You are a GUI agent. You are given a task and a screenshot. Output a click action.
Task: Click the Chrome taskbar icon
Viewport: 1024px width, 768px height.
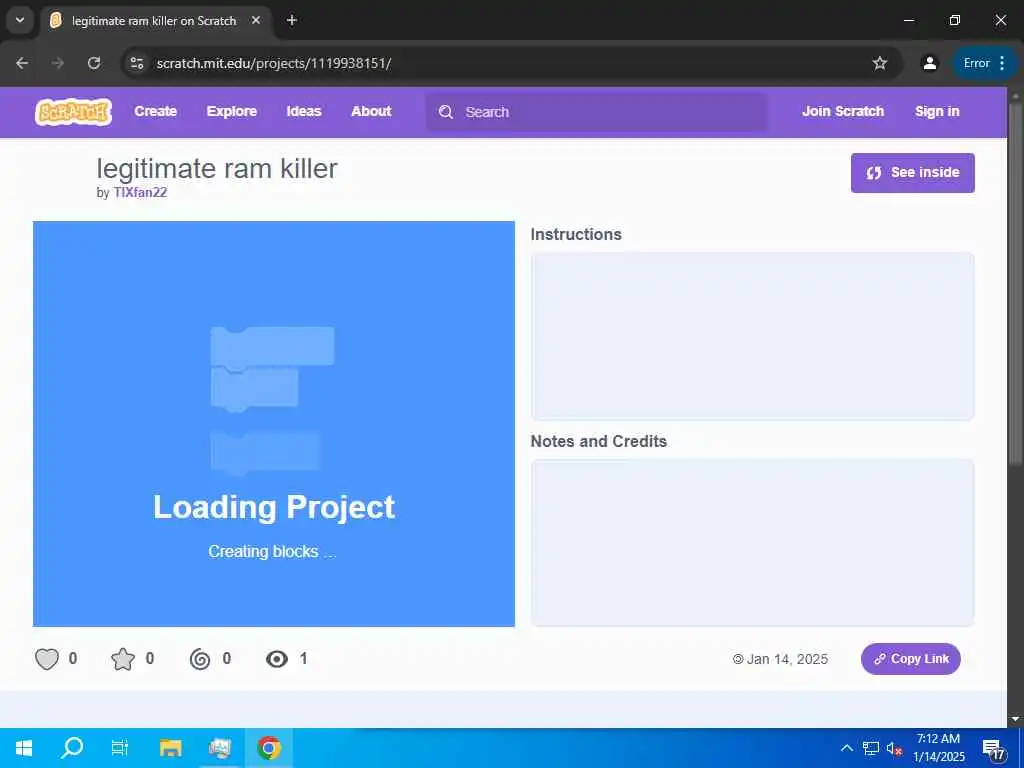[269, 748]
